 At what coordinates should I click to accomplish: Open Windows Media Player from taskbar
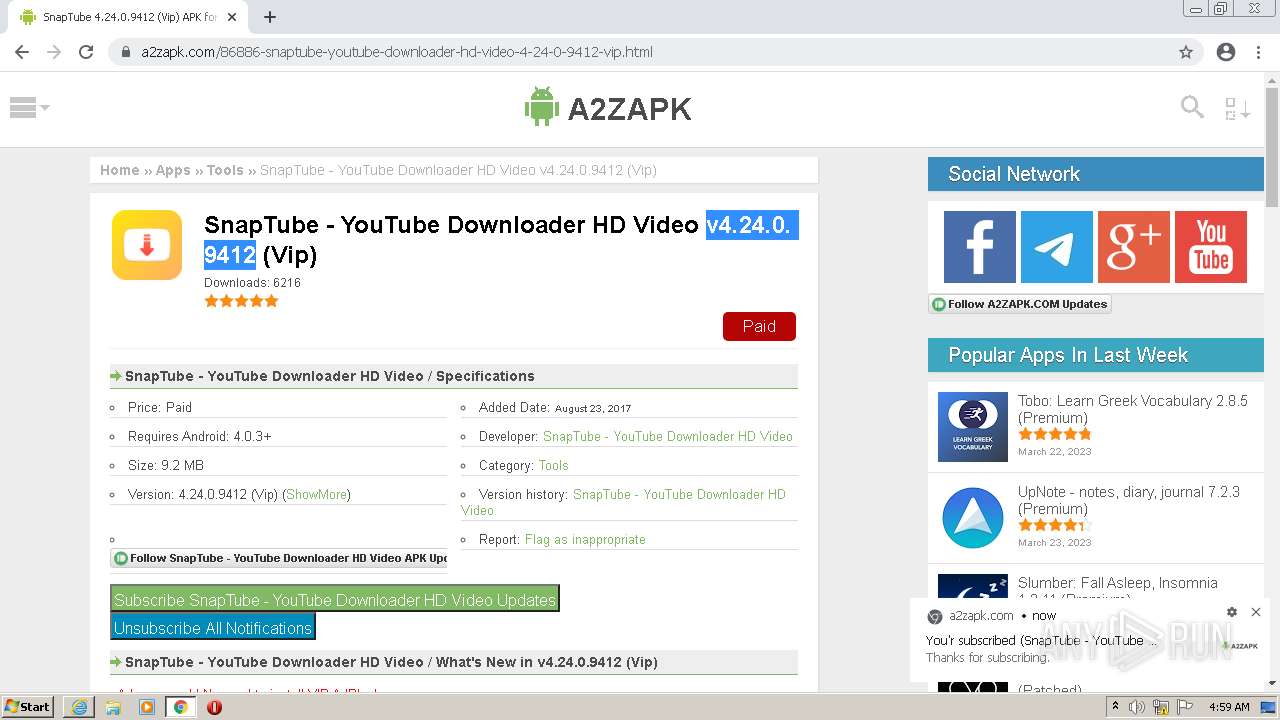click(147, 707)
